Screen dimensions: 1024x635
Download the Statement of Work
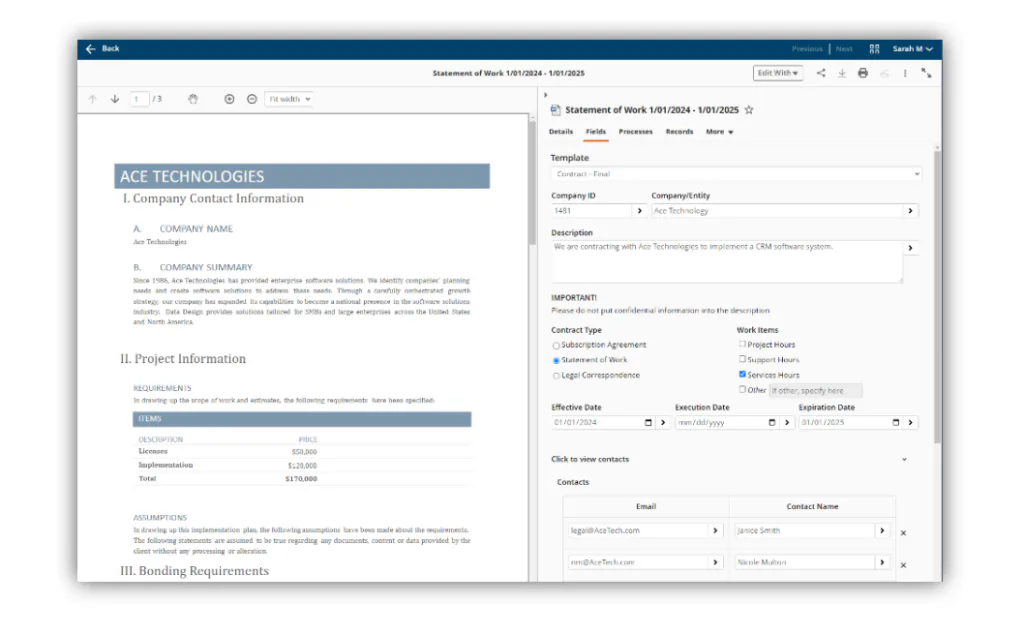point(839,73)
